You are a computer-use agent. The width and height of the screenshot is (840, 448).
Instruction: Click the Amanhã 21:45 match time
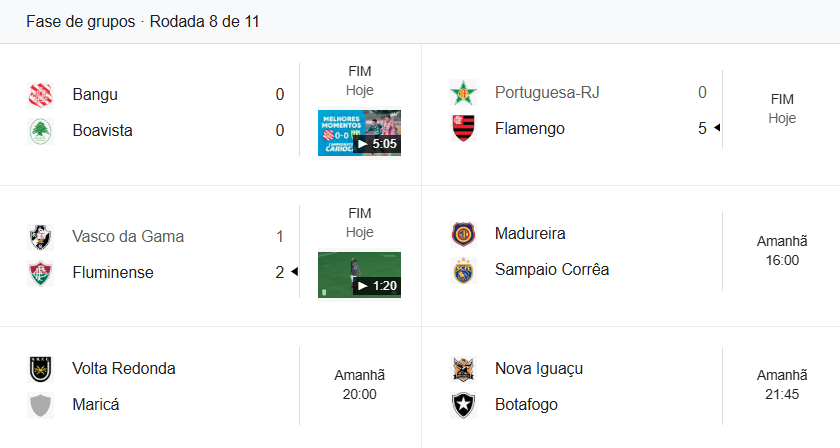[782, 385]
